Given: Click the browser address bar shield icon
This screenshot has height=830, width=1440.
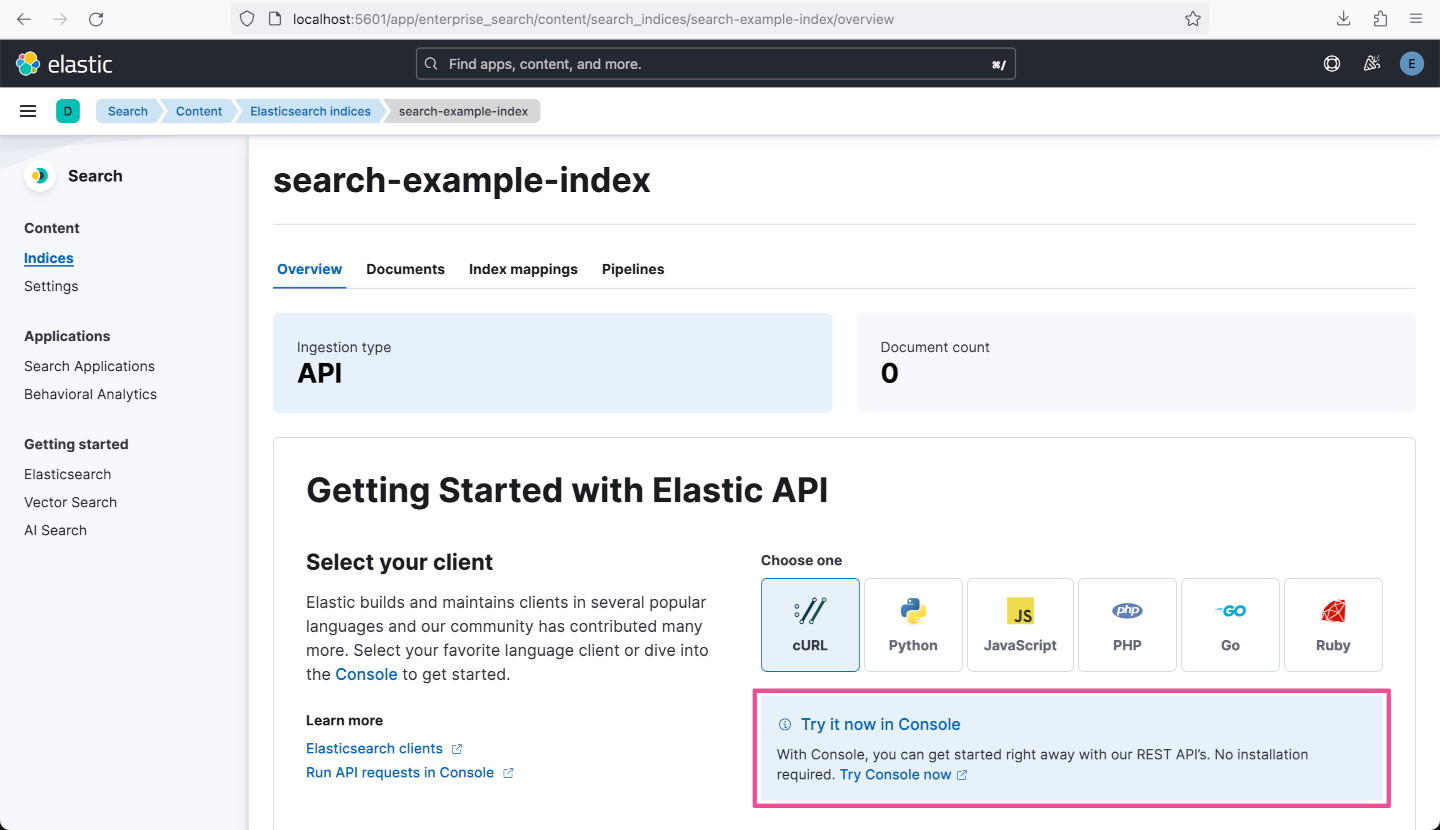Looking at the screenshot, I should (247, 19).
